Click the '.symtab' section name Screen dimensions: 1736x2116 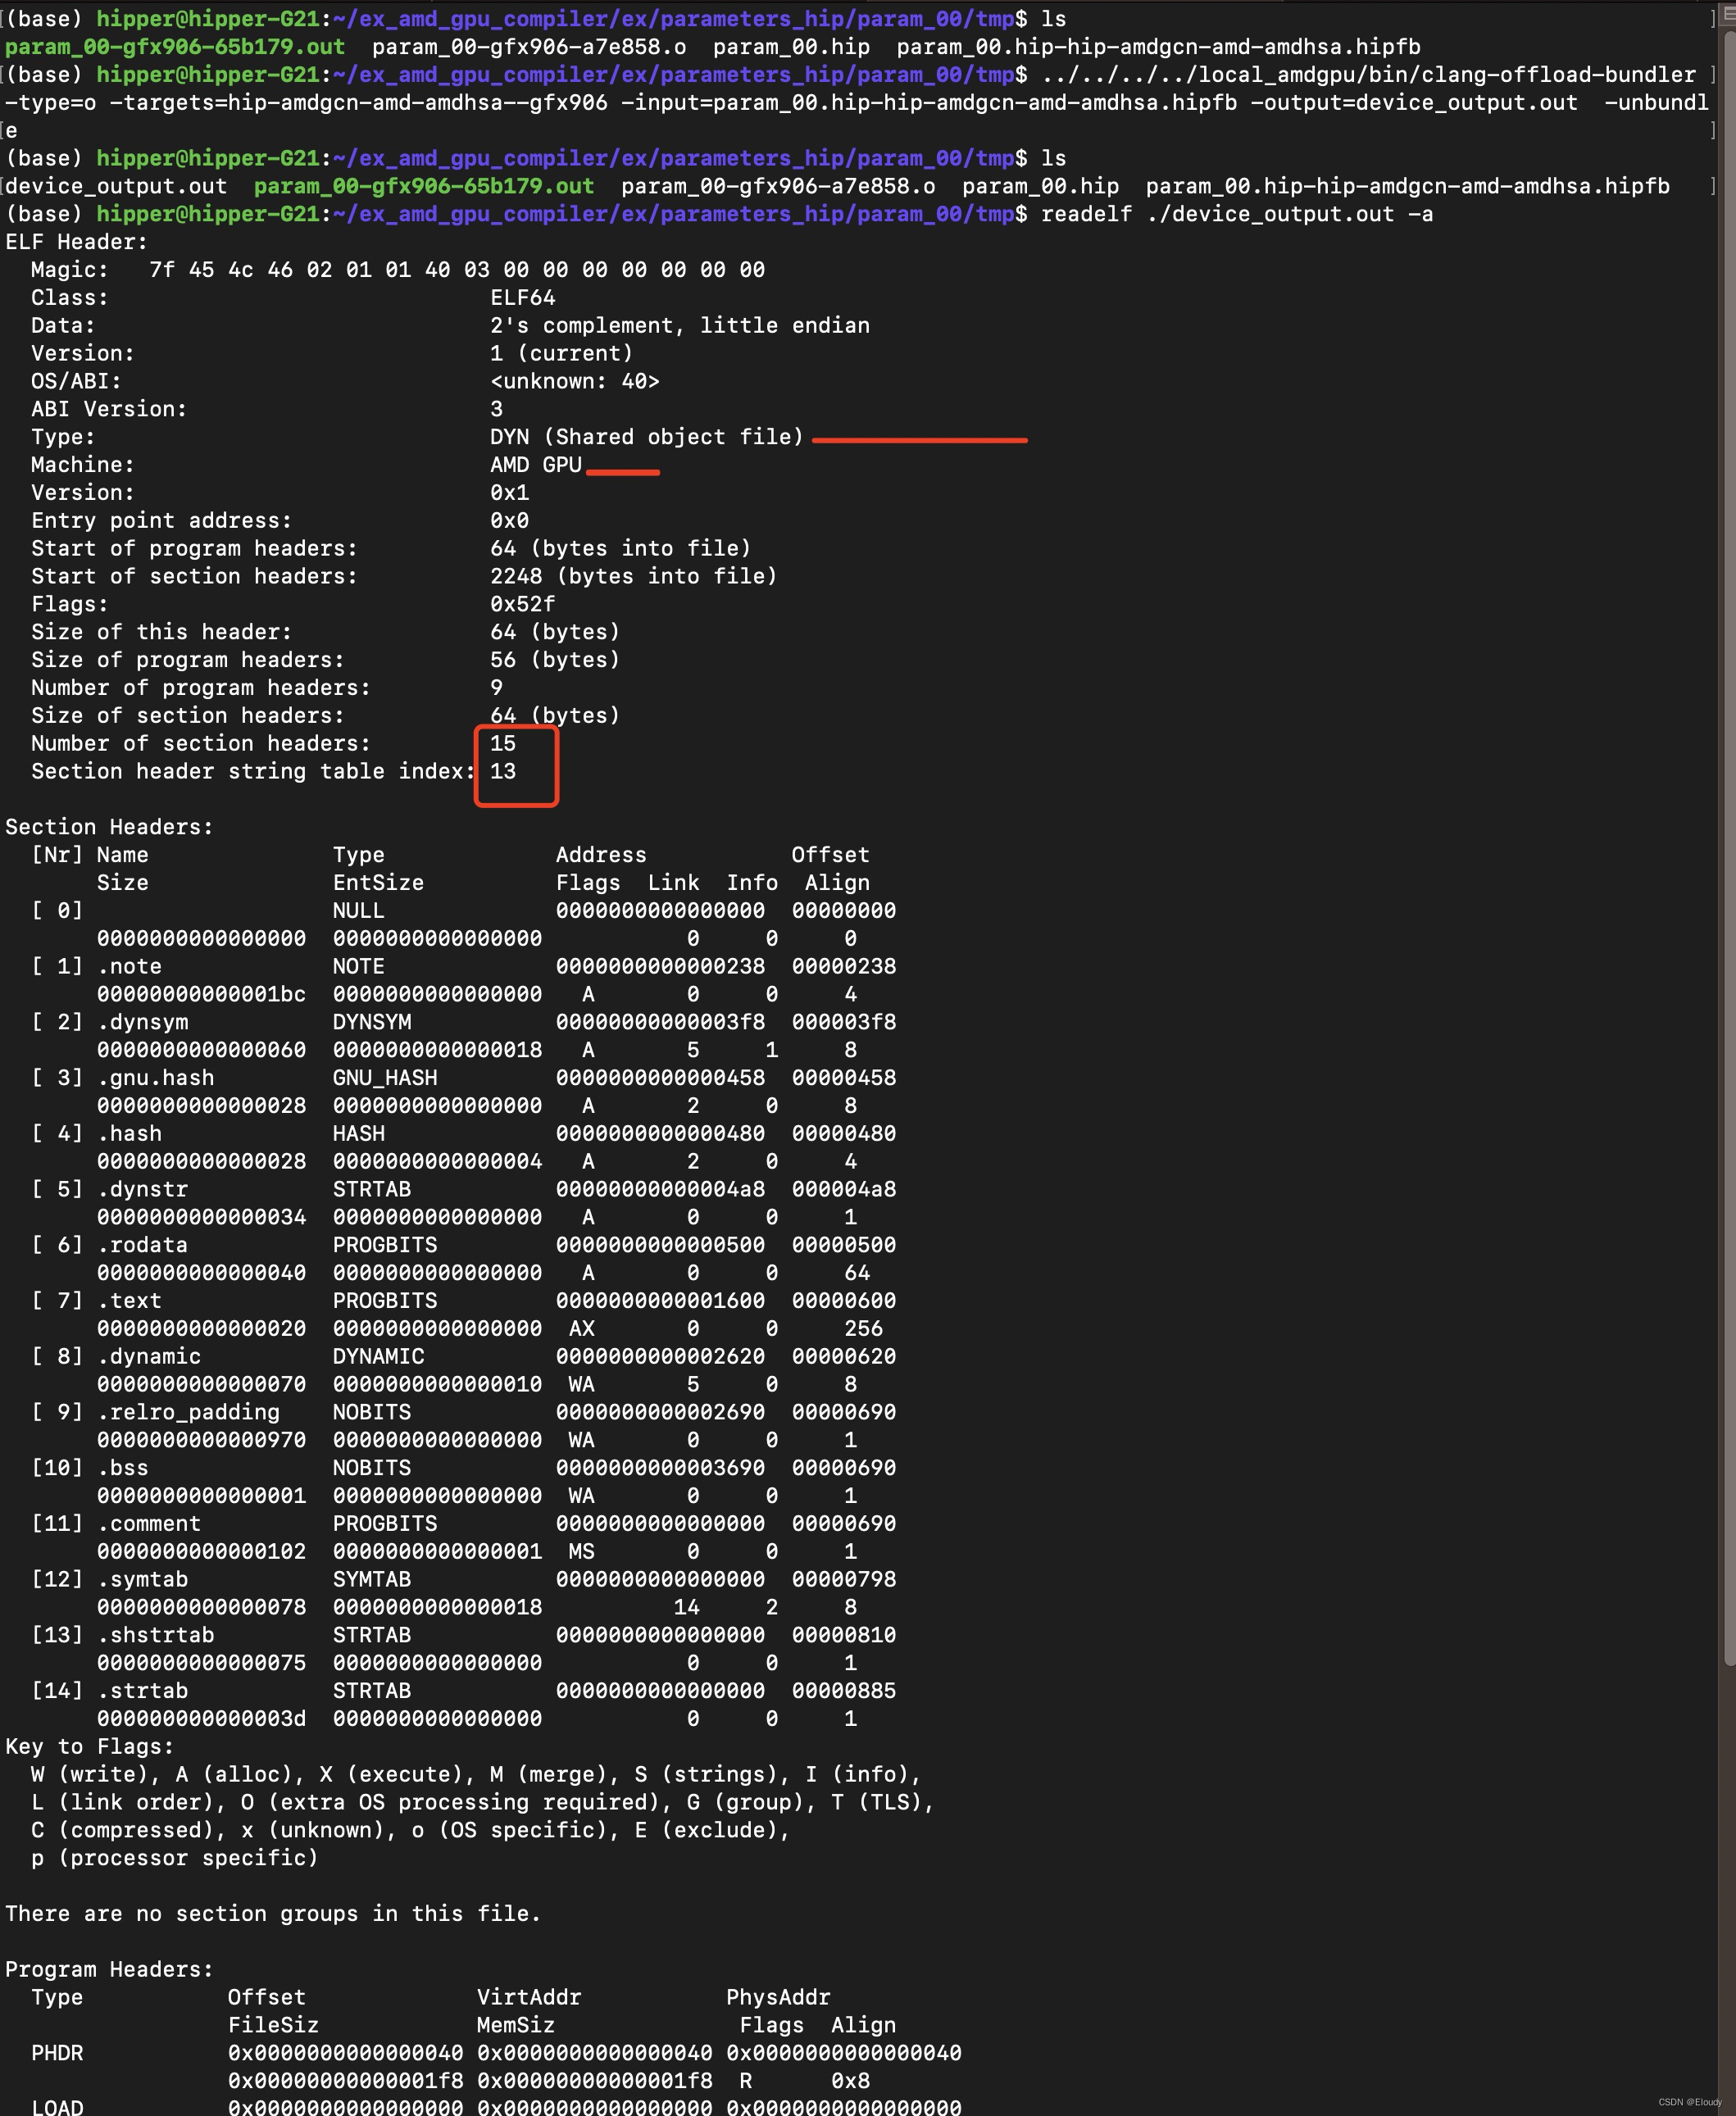pos(142,1580)
